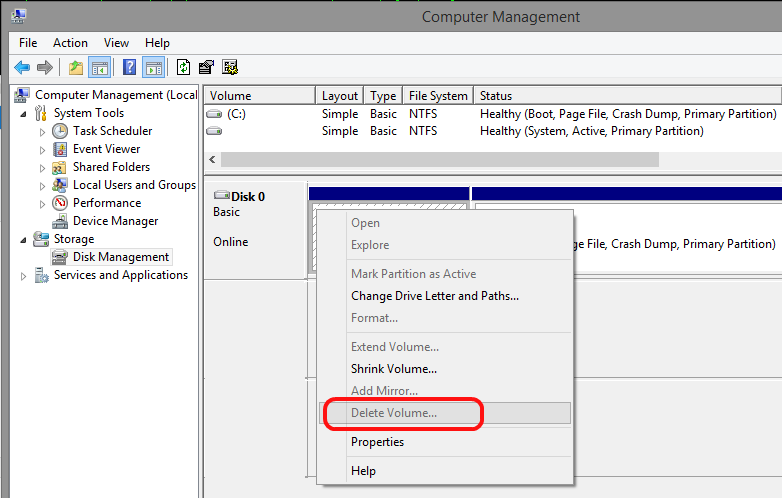Click the Refresh toolbar icon
Image resolution: width=782 pixels, height=498 pixels.
pos(184,67)
